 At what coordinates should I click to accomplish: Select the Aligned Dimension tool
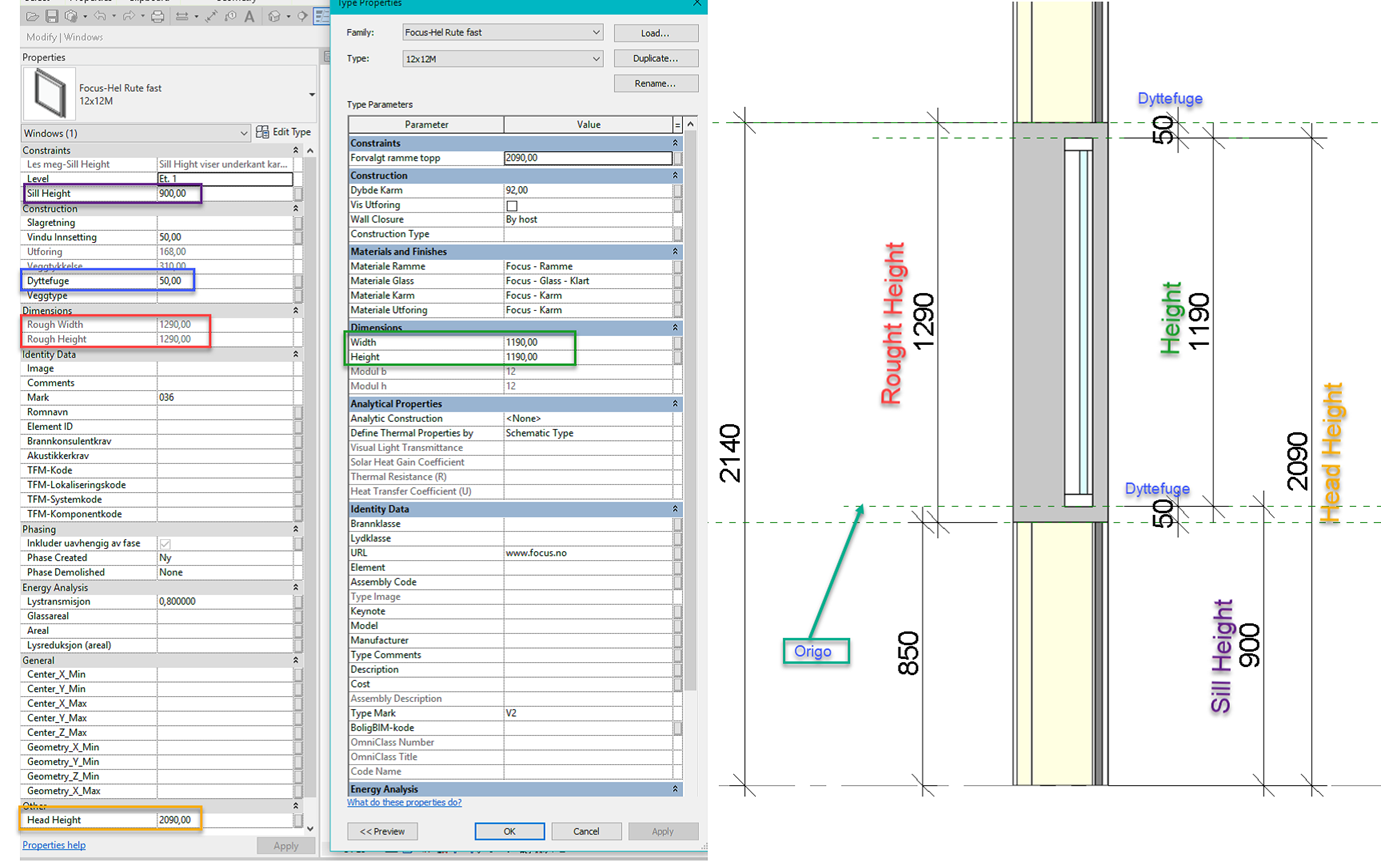[x=211, y=16]
